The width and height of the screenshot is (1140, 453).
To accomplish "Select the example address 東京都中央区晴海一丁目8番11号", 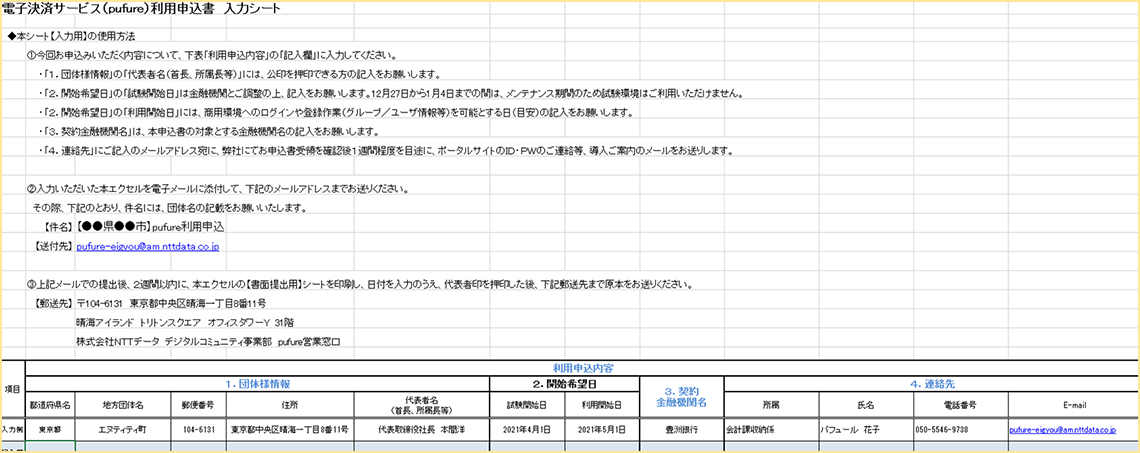I will tap(289, 430).
